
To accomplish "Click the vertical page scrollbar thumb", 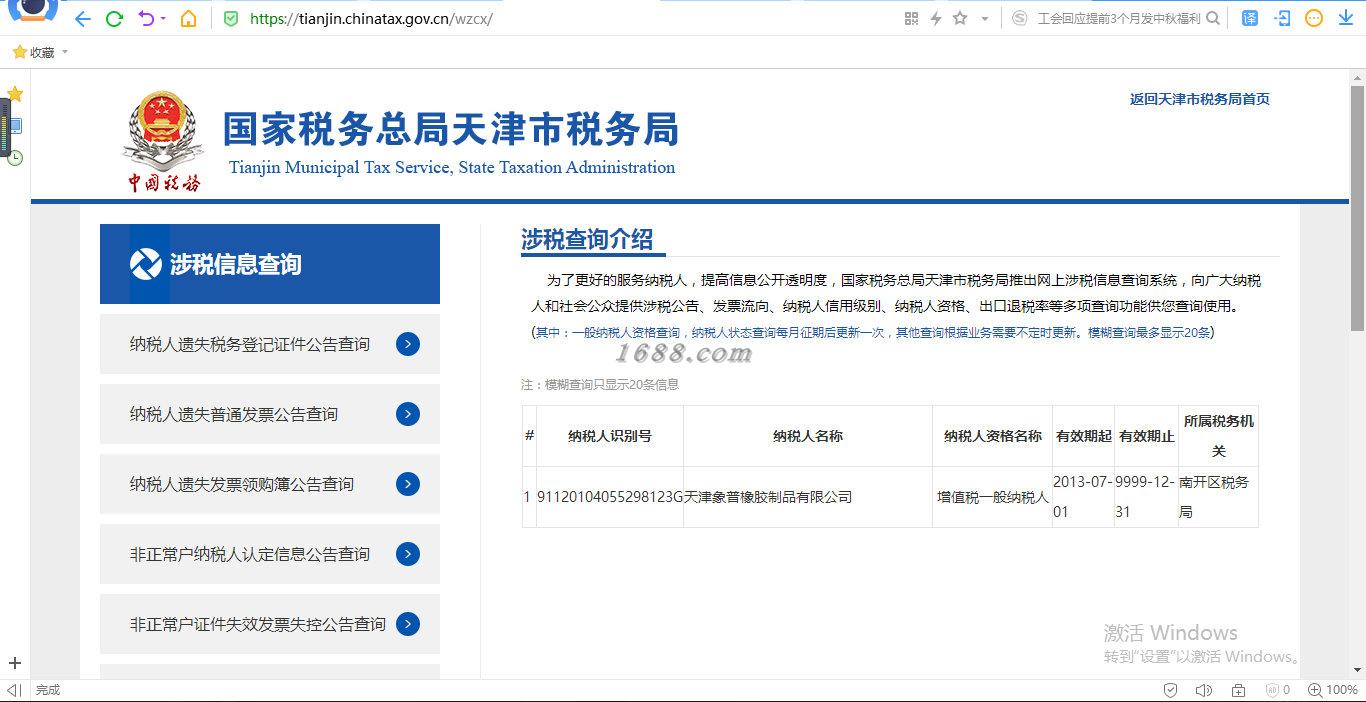I will pyautogui.click(x=1358, y=207).
